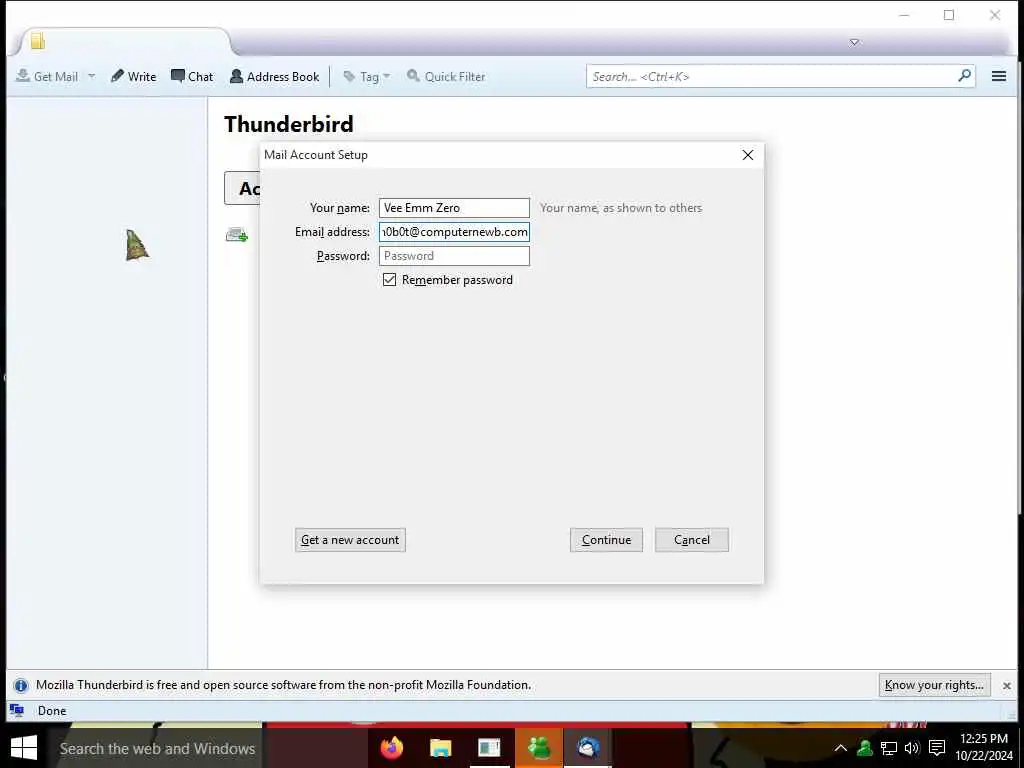Switch to Thunderbird taskbar icon
This screenshot has height=768, width=1024.
pos(588,748)
